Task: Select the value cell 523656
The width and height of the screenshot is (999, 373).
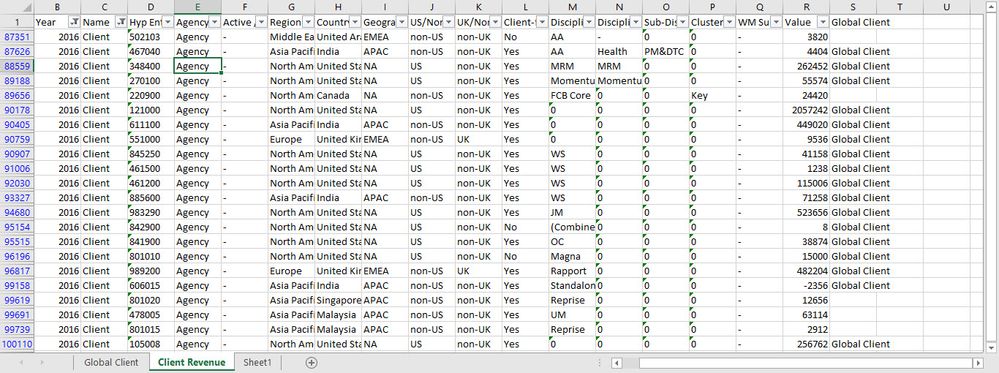Action: point(807,212)
